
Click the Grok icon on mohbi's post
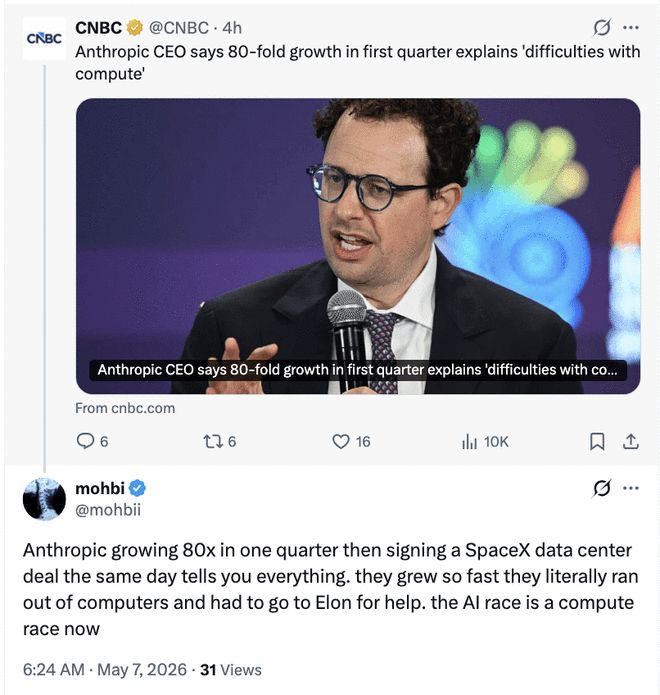coord(601,488)
